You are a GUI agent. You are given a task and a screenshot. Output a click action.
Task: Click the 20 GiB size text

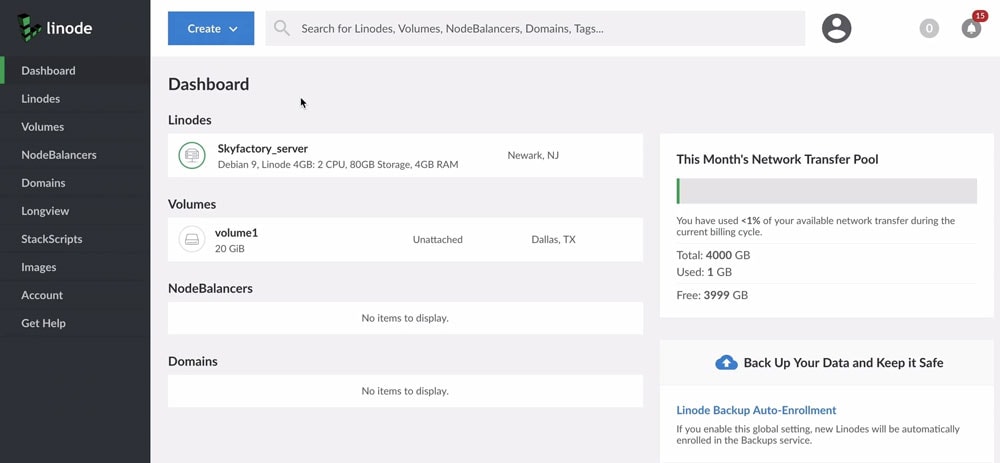230,249
